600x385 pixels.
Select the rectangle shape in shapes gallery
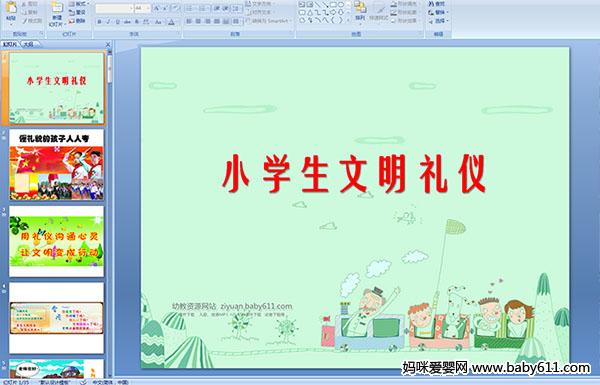click(333, 5)
